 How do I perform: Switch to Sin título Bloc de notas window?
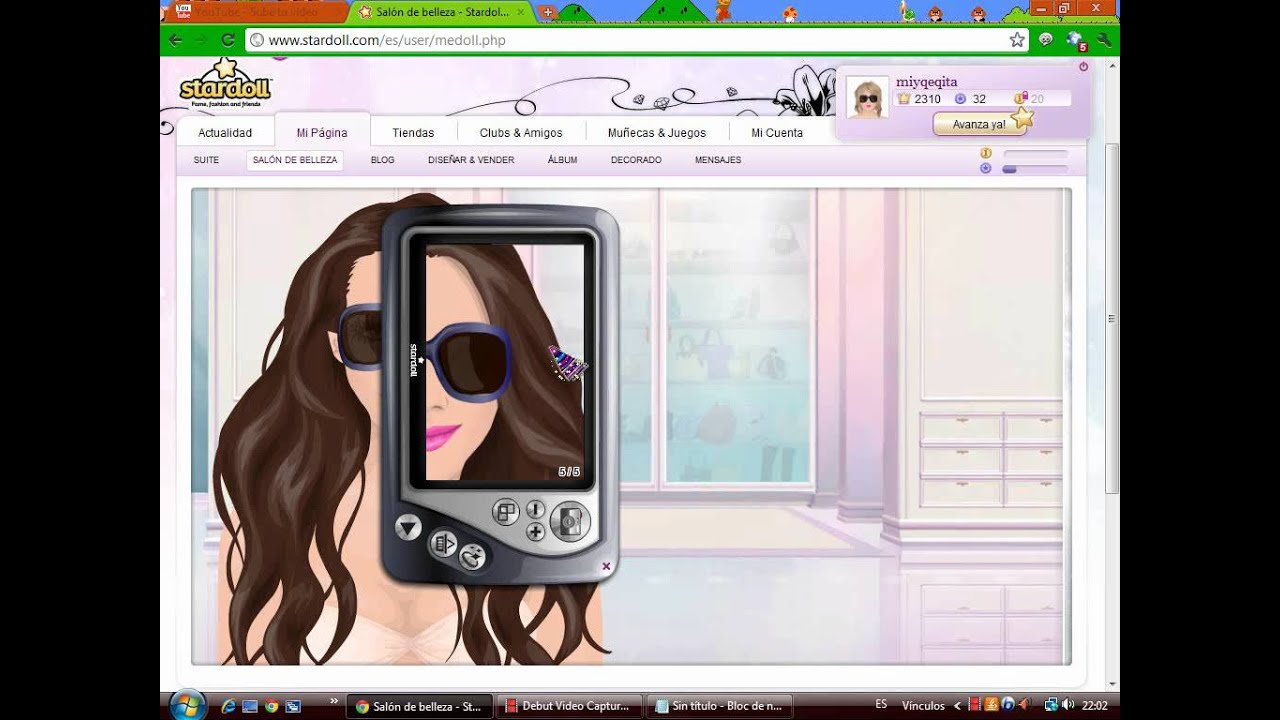pyautogui.click(x=720, y=706)
